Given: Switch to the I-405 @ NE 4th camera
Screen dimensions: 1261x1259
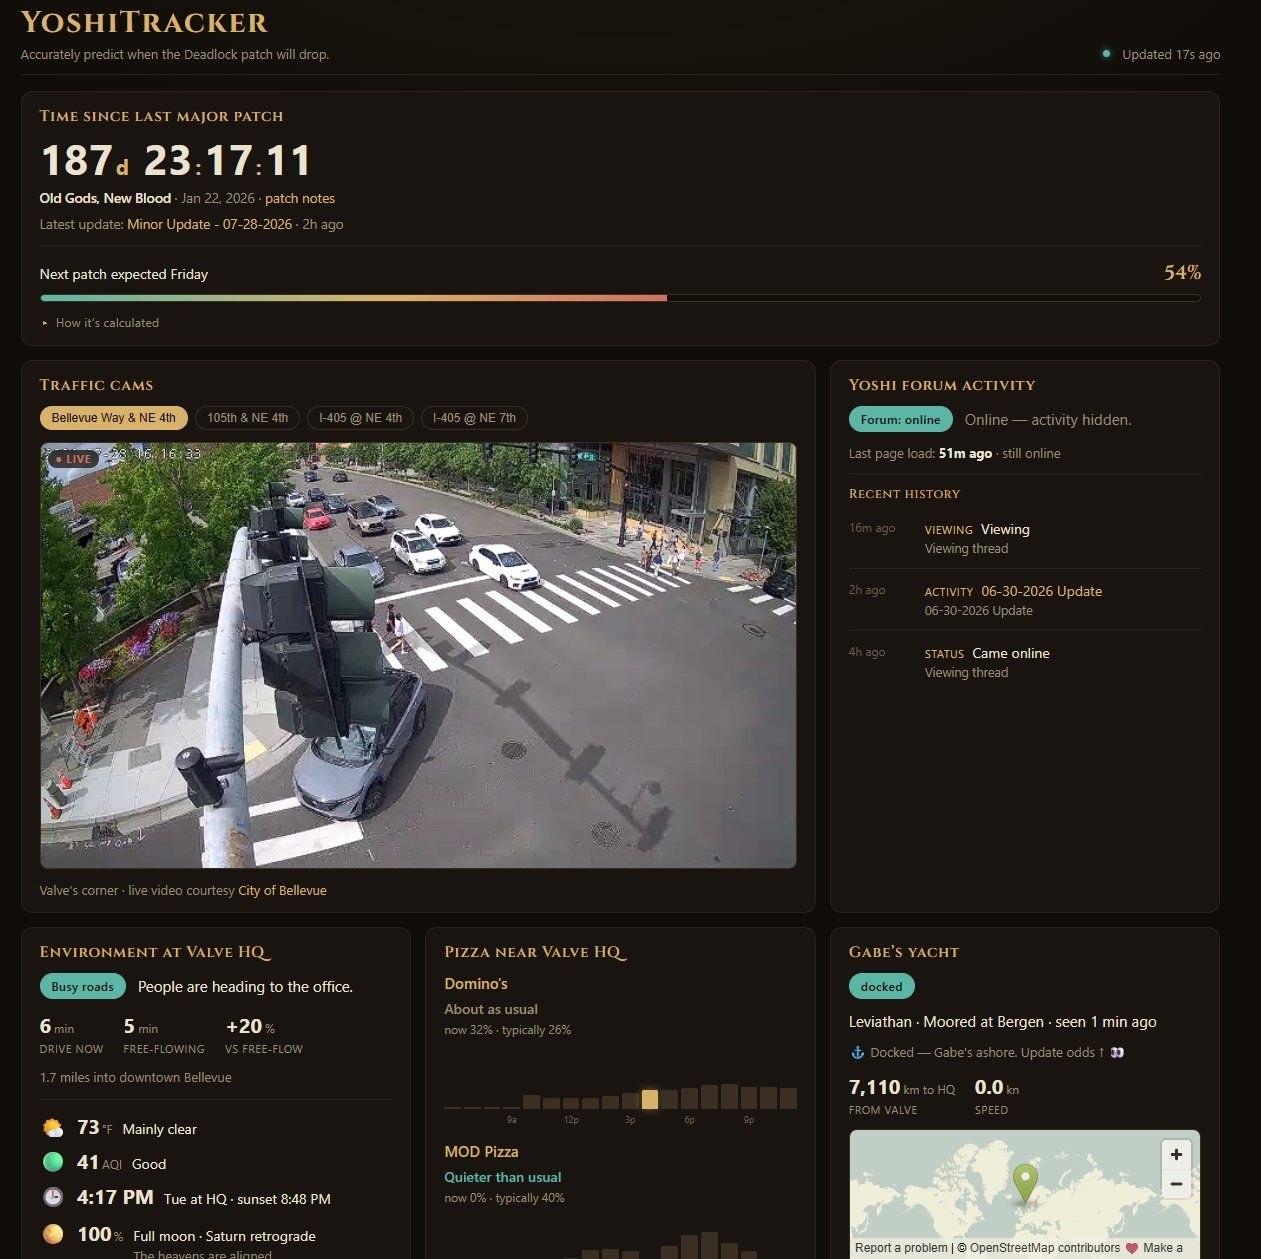Looking at the screenshot, I should pyautogui.click(x=360, y=418).
